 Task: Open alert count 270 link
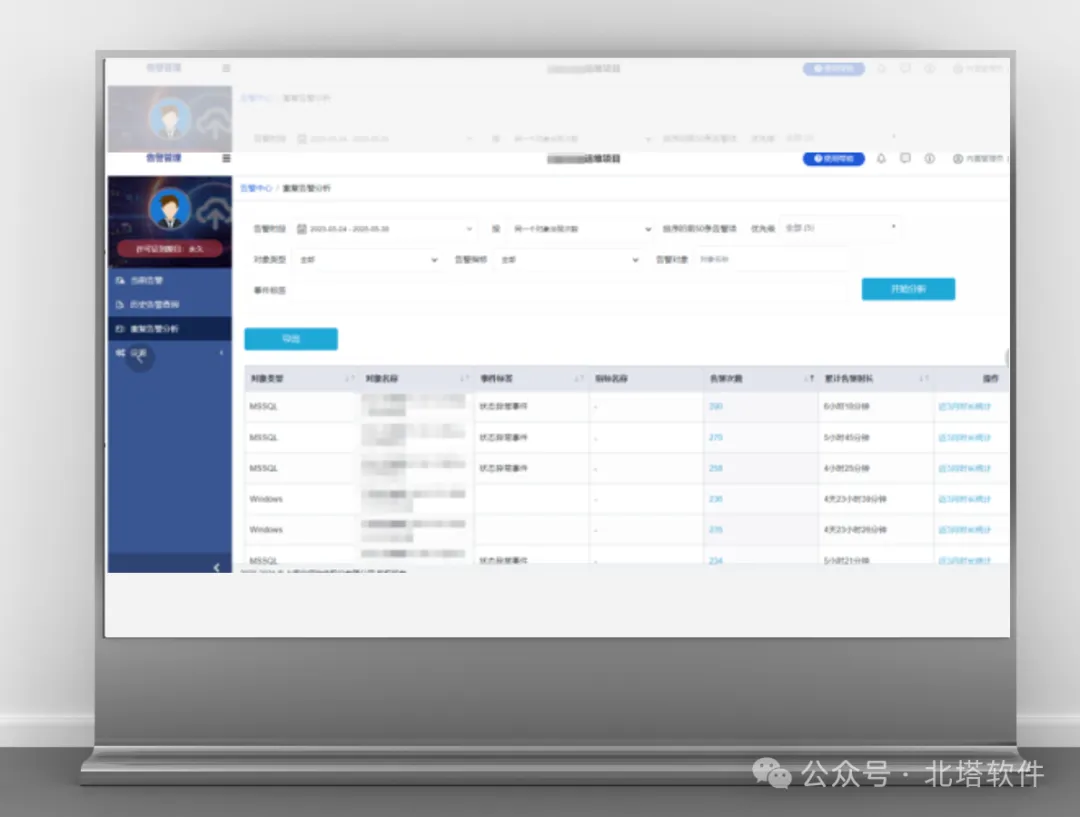(x=716, y=437)
